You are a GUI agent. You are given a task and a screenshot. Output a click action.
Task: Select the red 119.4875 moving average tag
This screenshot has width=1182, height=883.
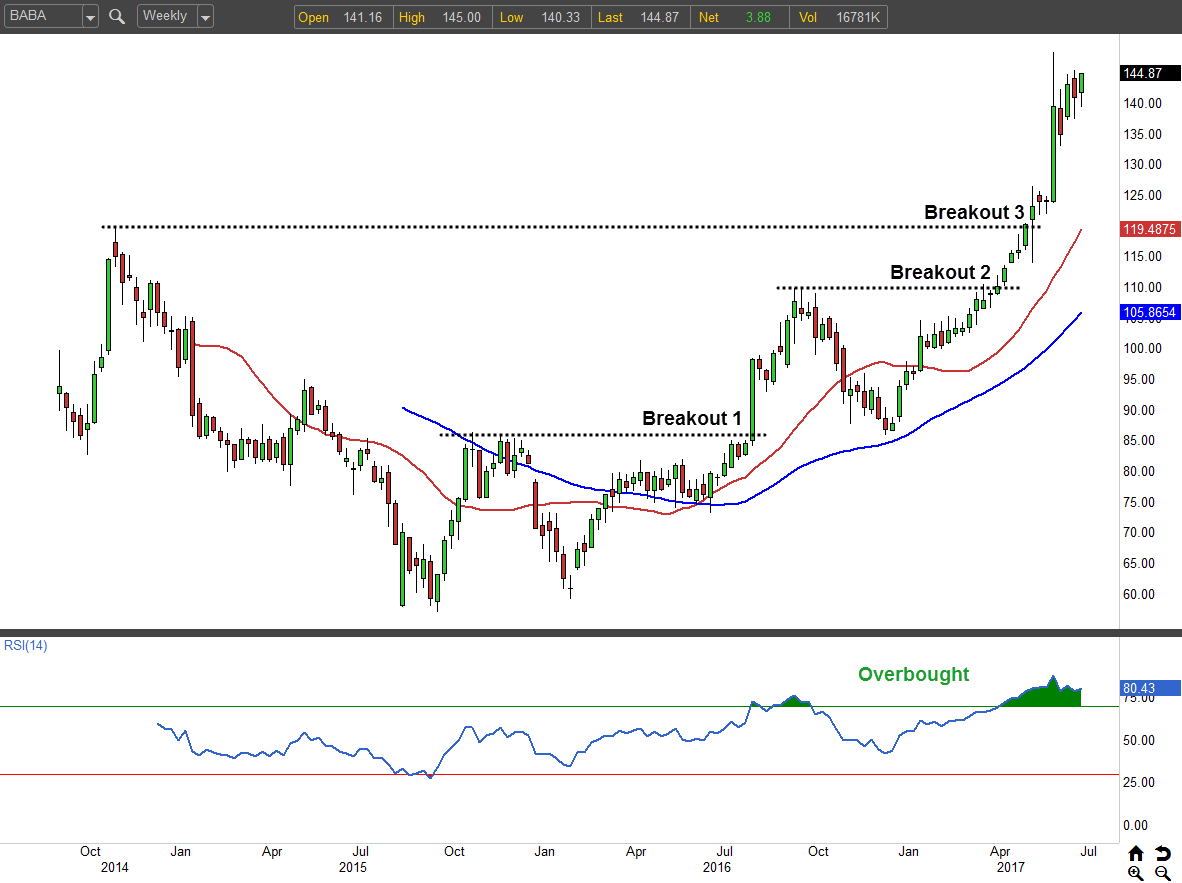click(1149, 229)
